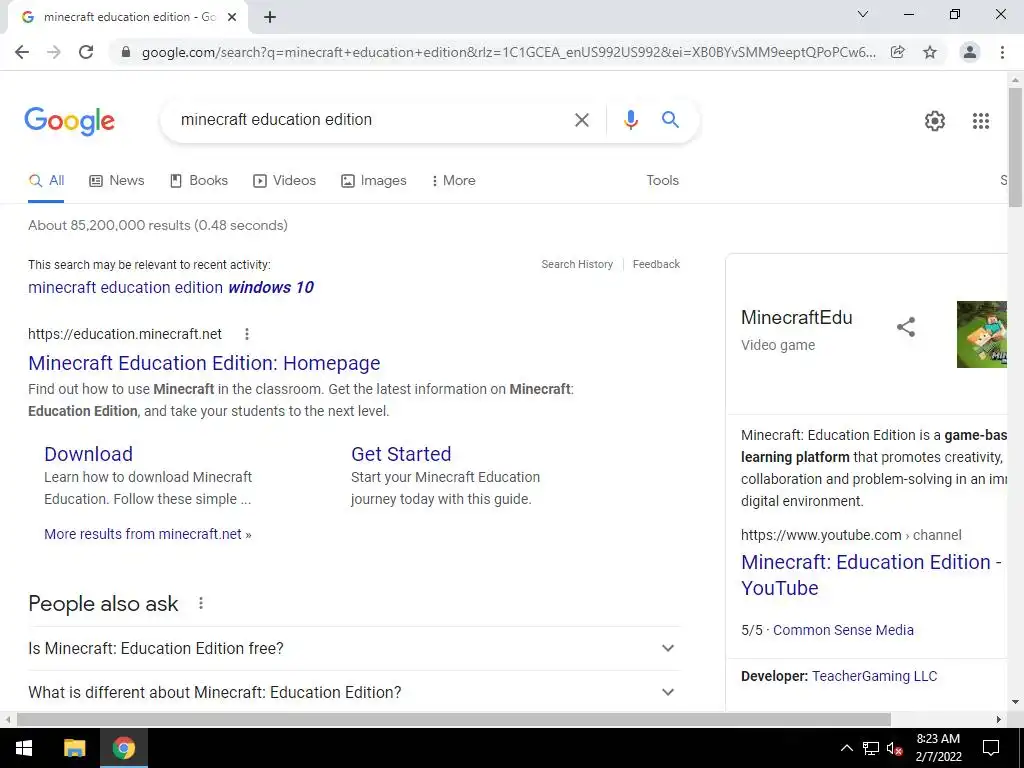Click the MinecraftEdu game thumbnail
The image size is (1024, 768).
982,334
